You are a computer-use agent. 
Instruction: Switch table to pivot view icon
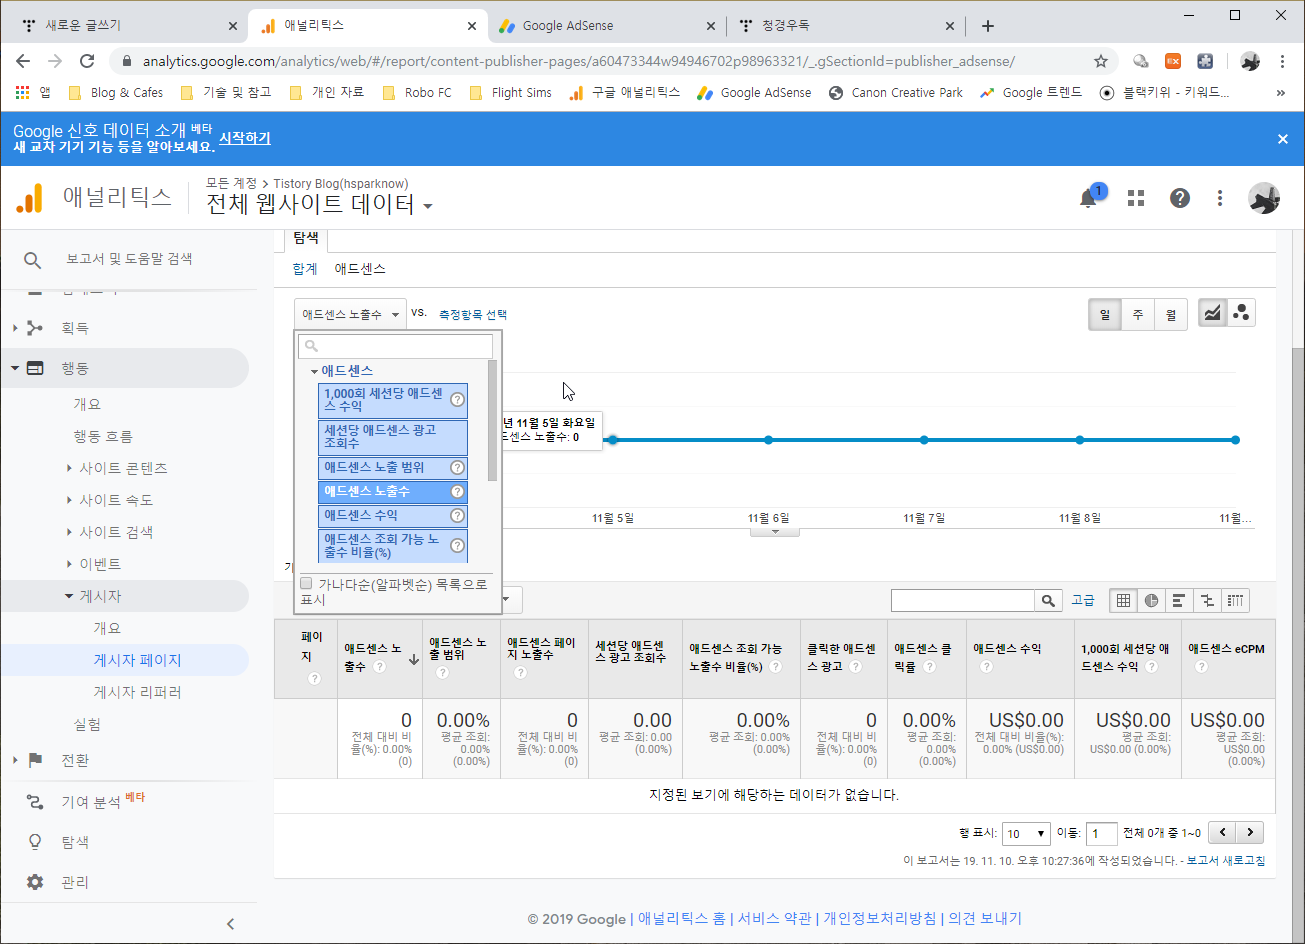(x=1236, y=601)
